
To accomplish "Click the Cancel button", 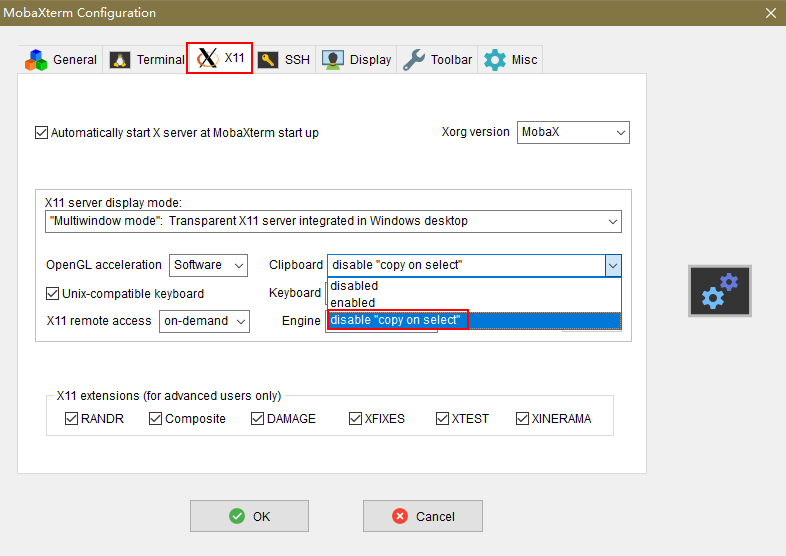I will tap(423, 516).
